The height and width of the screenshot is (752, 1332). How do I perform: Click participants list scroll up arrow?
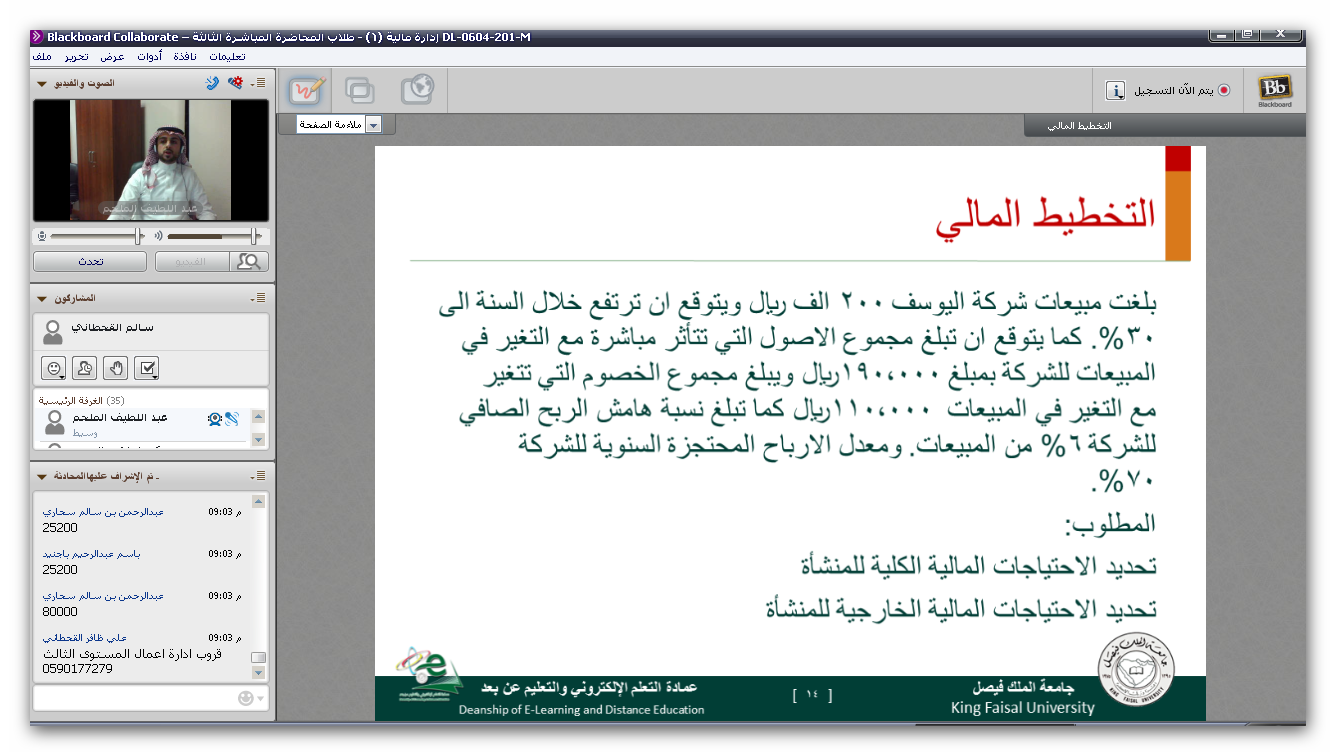(258, 416)
